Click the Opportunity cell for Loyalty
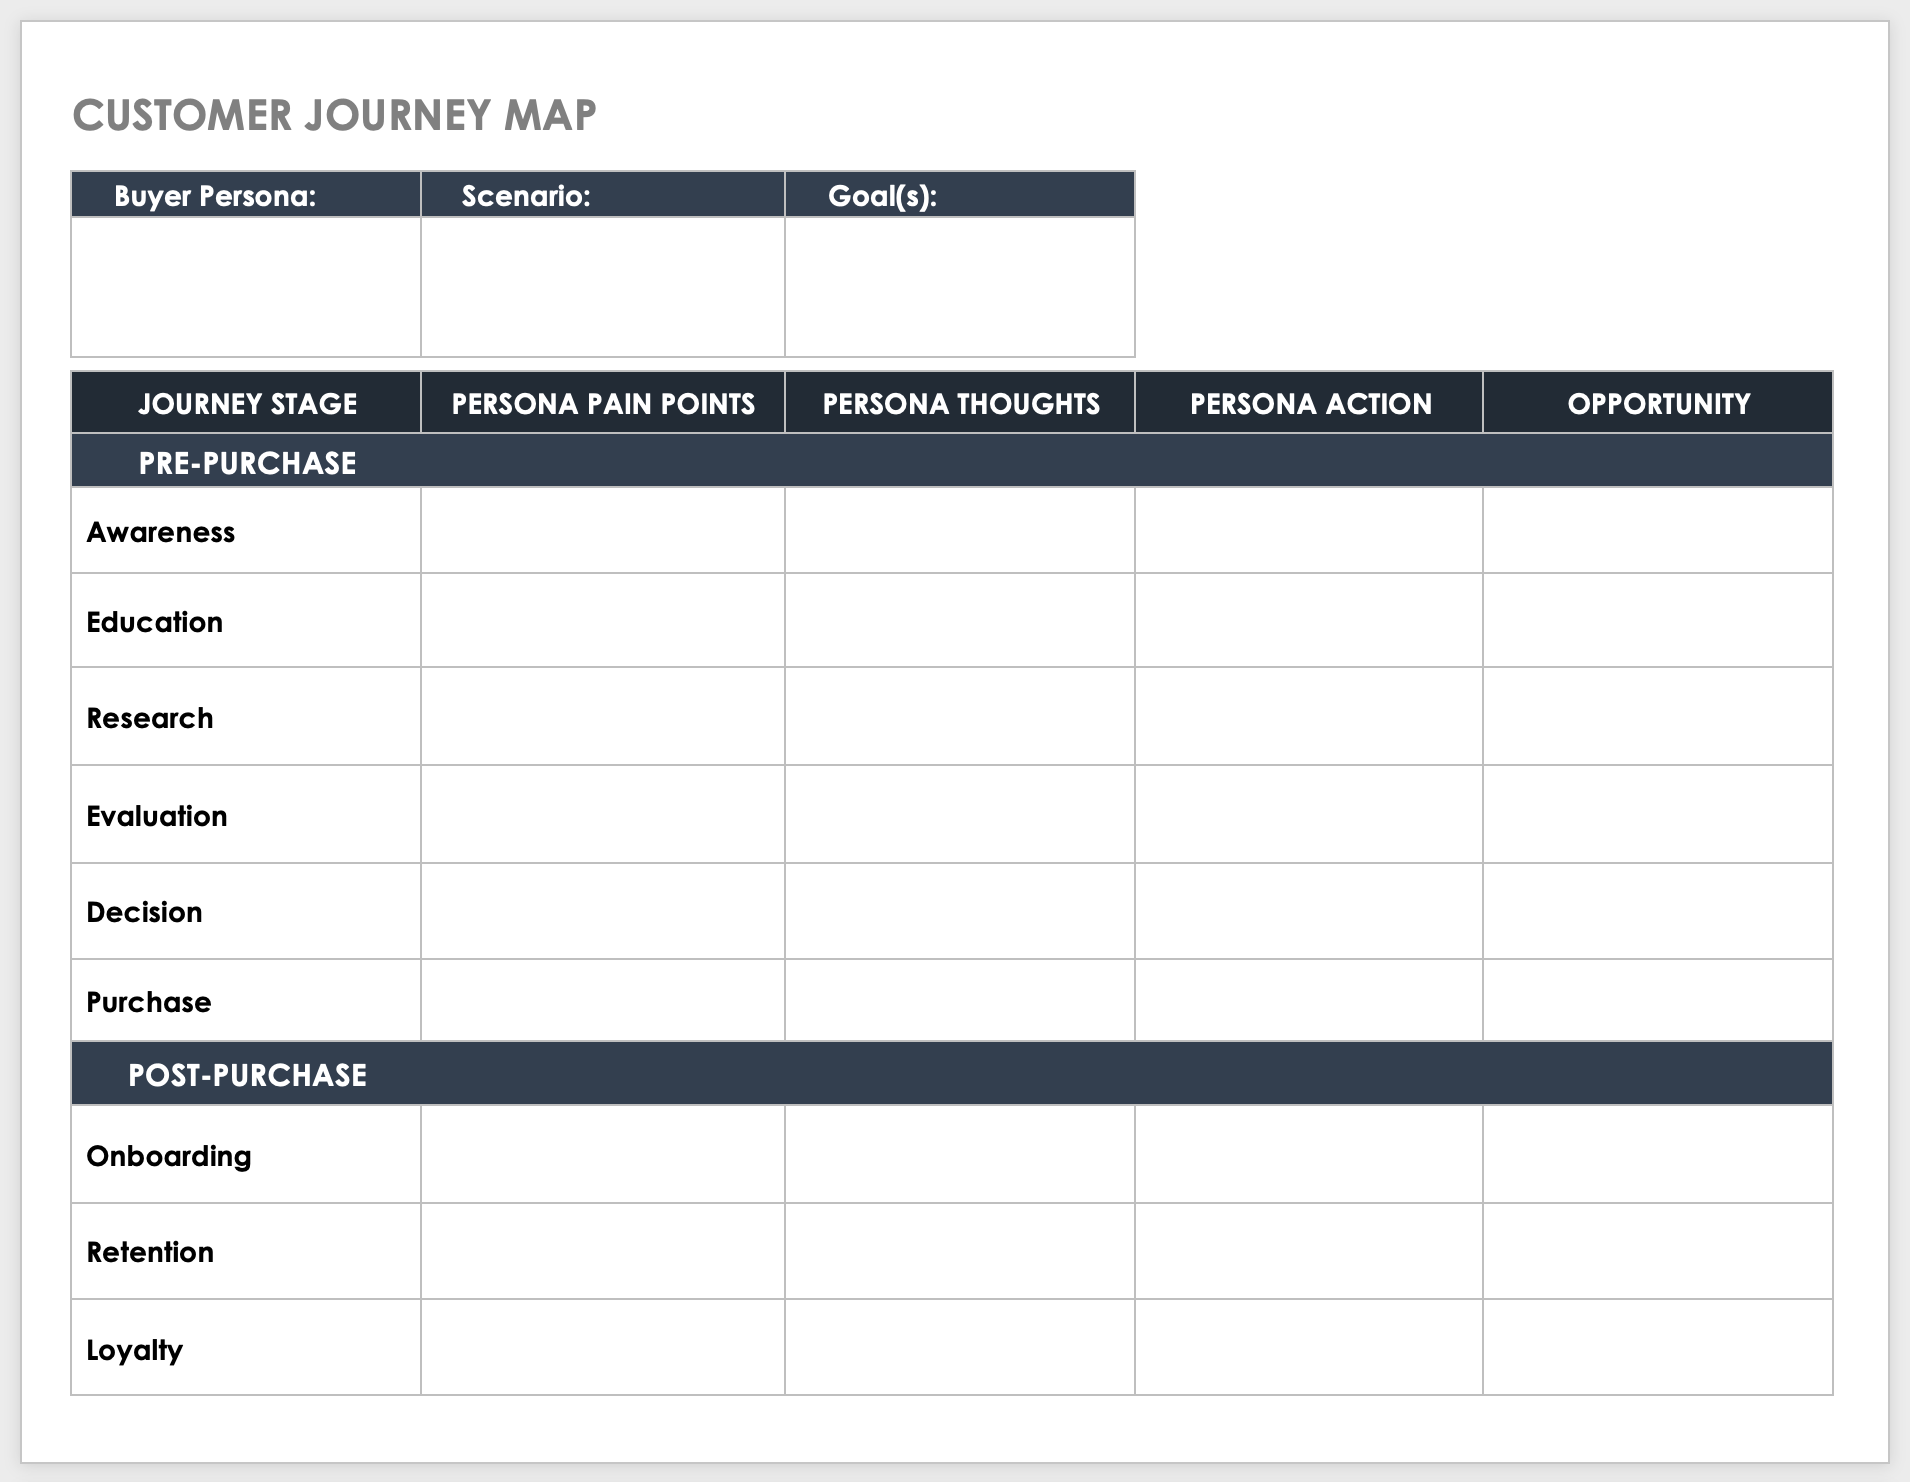The width and height of the screenshot is (1910, 1482). [1658, 1348]
